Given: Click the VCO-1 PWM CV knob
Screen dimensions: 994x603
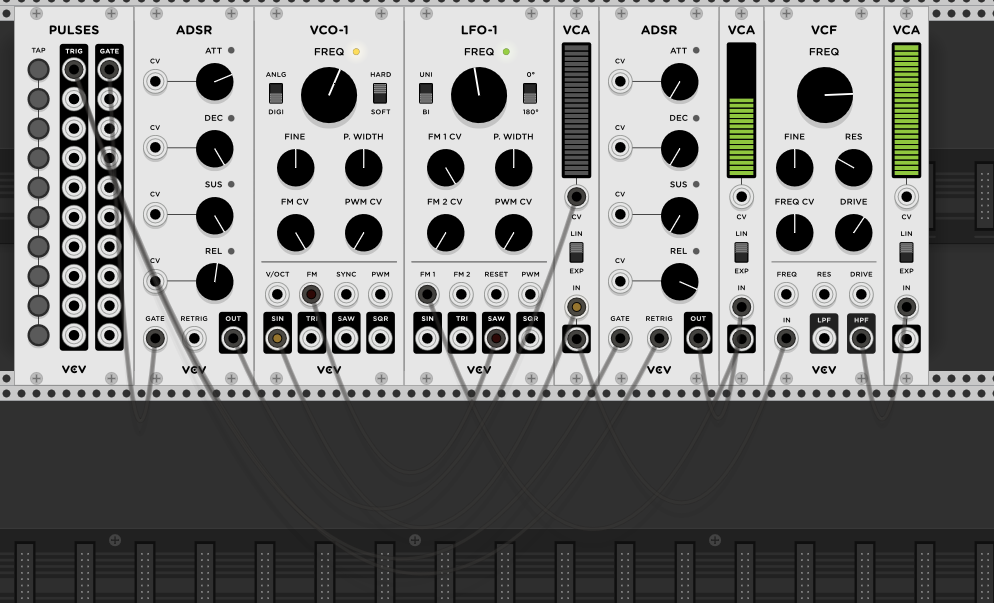Looking at the screenshot, I should pos(363,233).
